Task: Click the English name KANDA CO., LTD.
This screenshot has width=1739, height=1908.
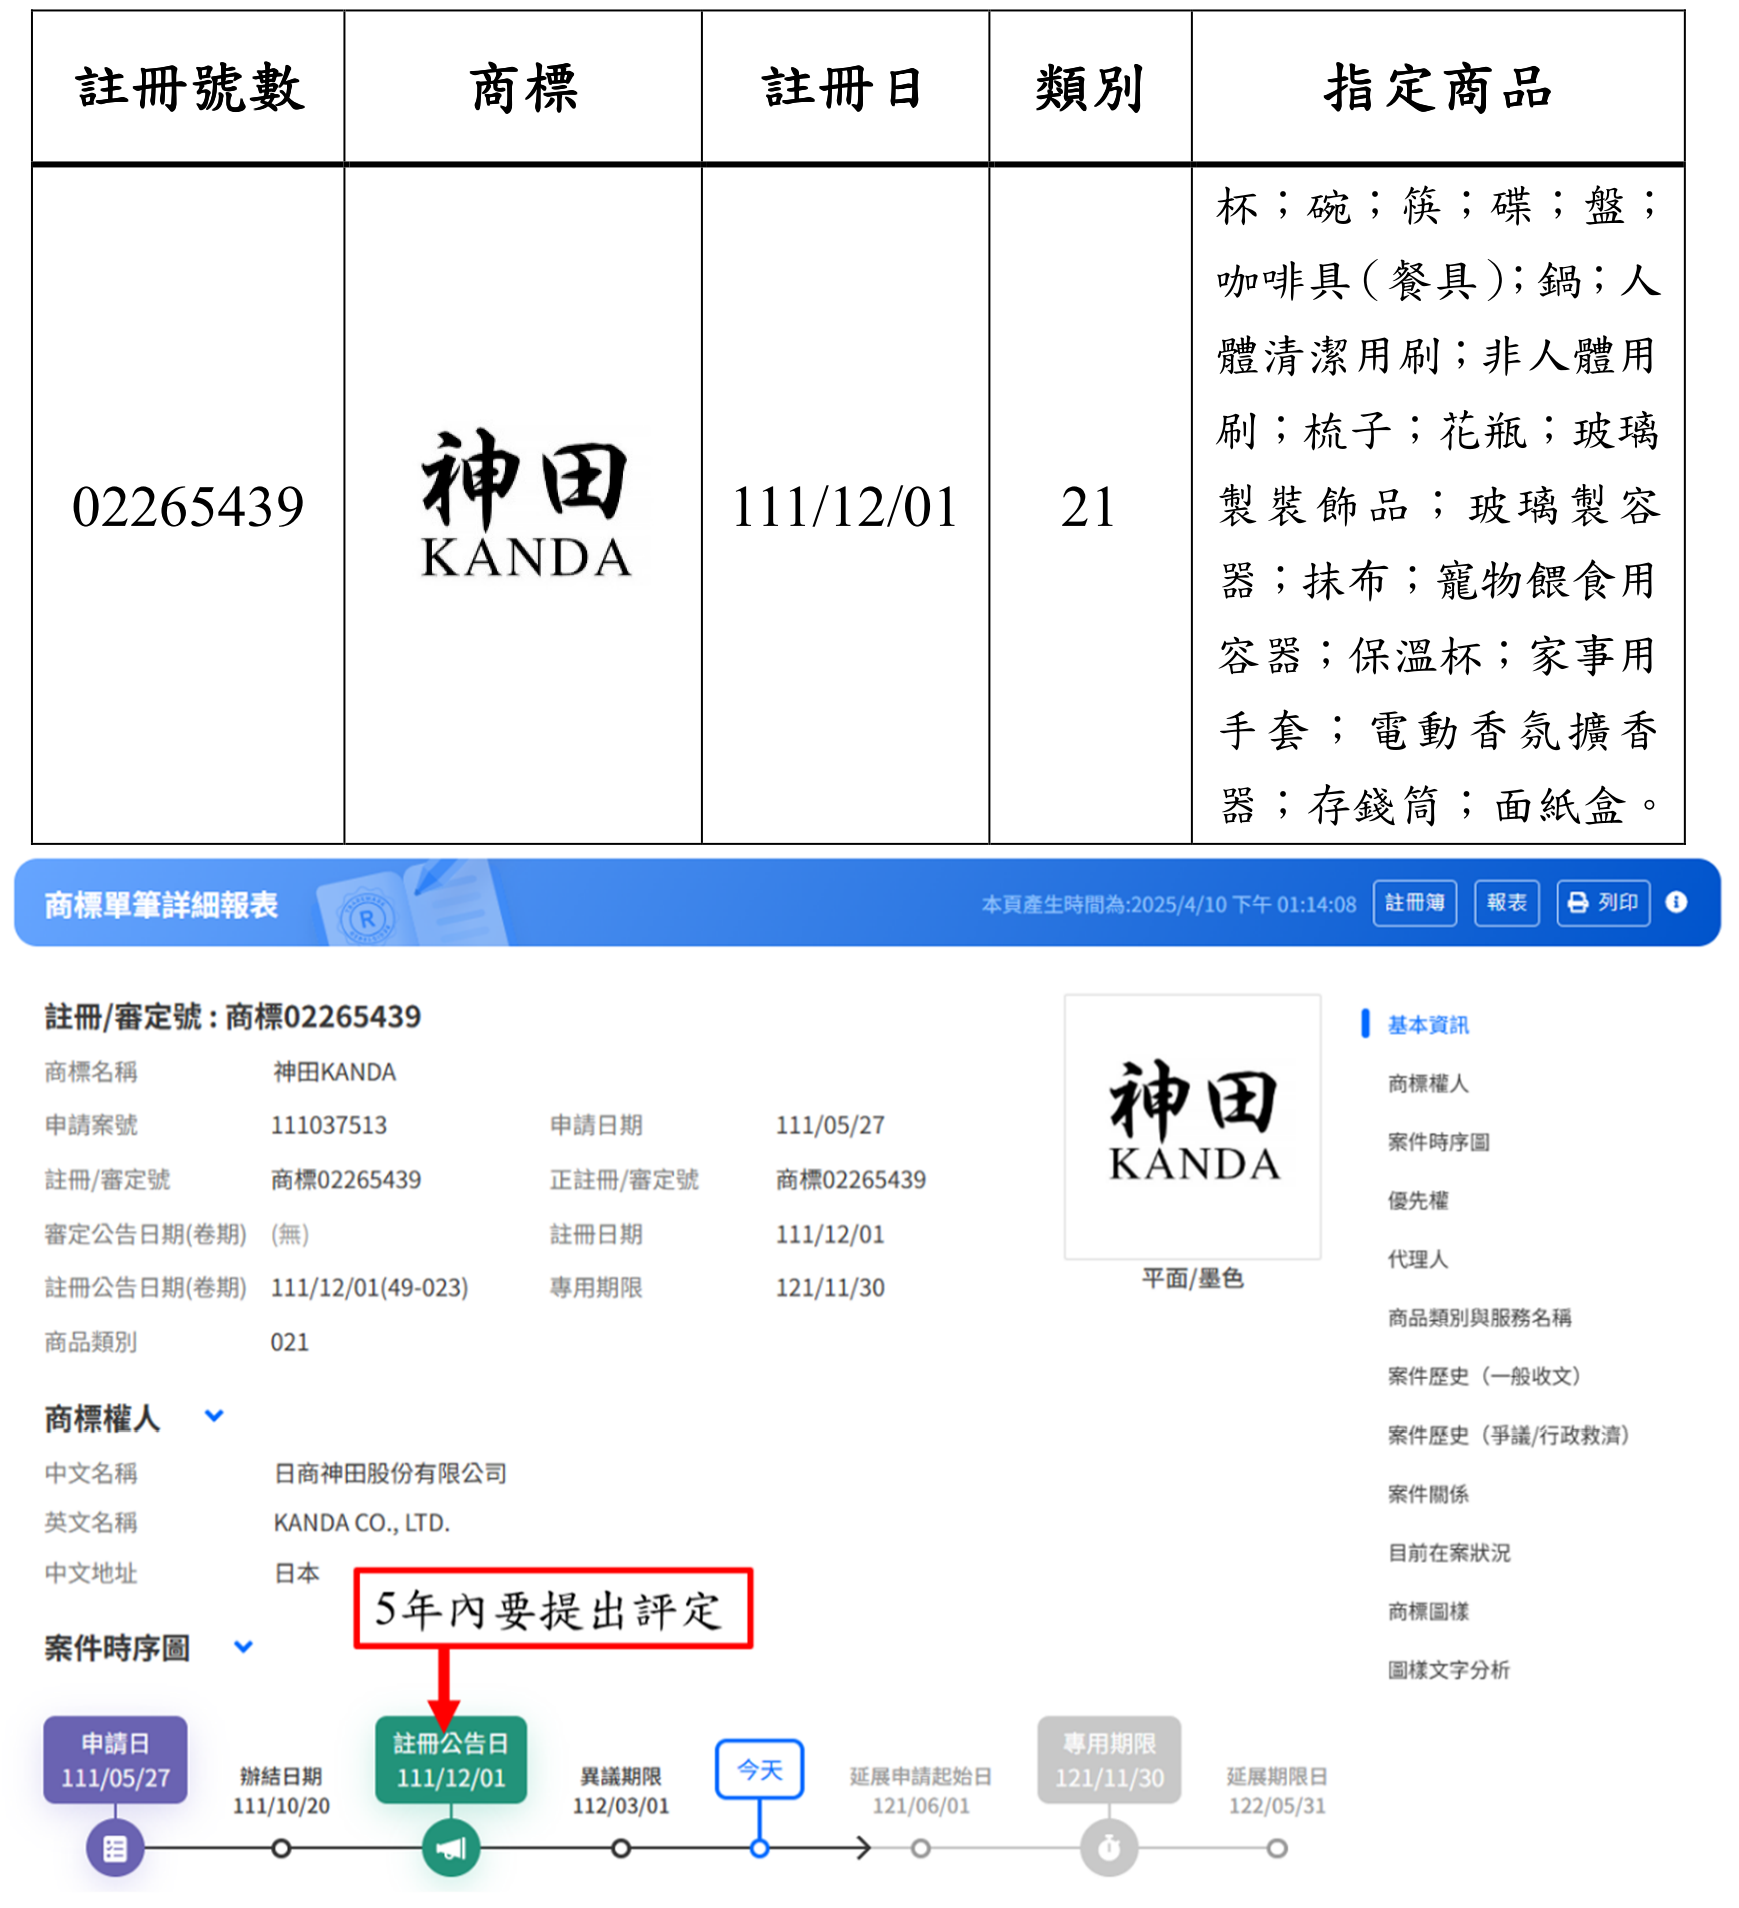Action: click(362, 1523)
